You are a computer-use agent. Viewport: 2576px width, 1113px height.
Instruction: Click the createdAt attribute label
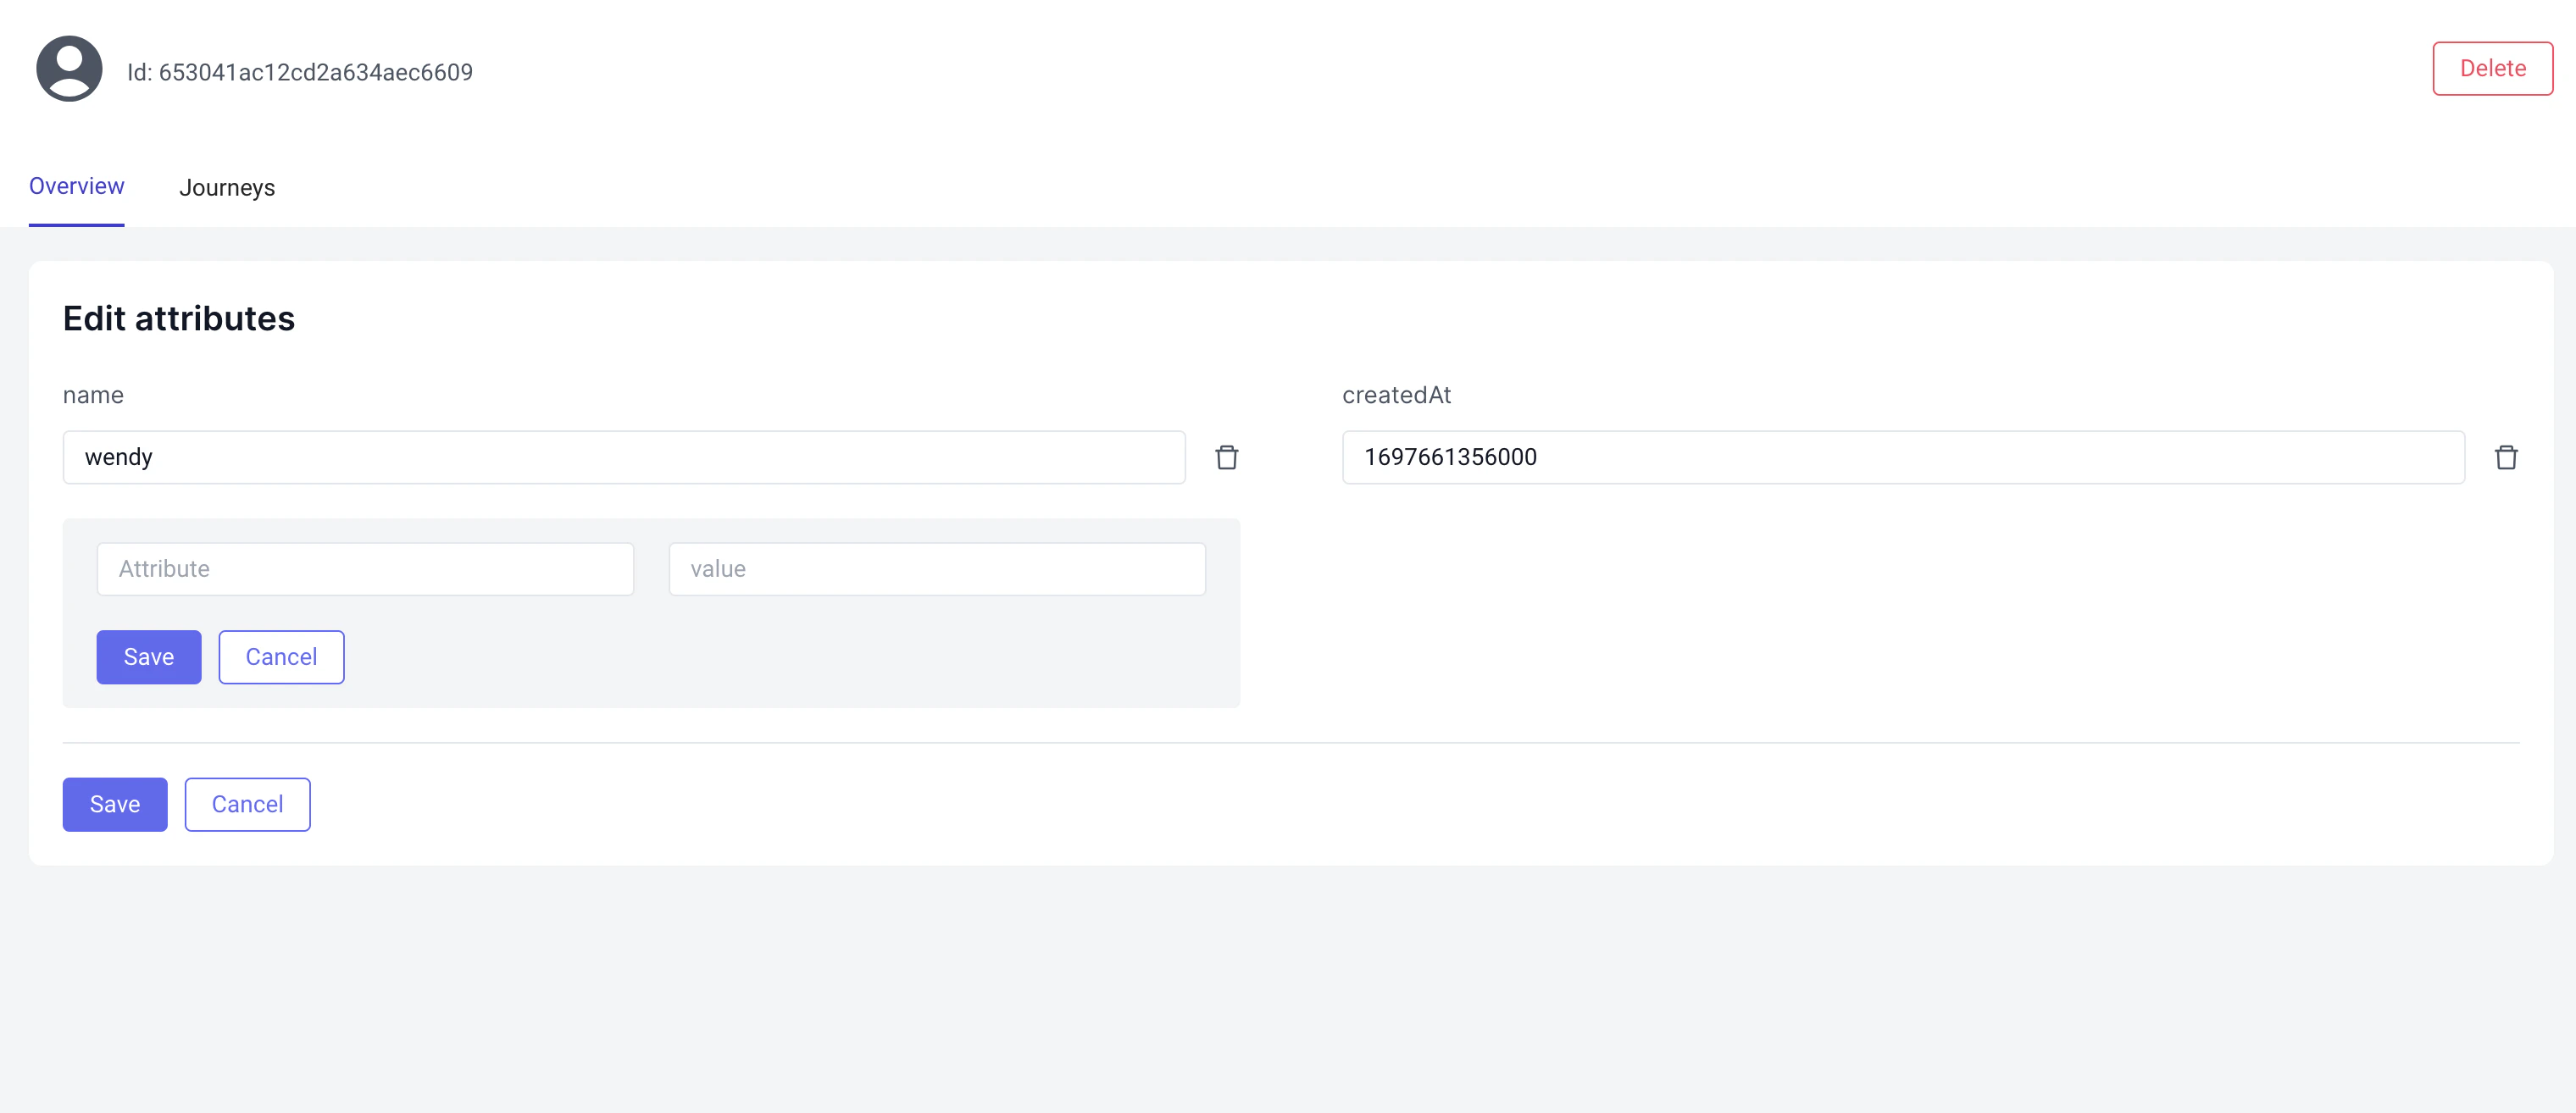click(x=1397, y=395)
